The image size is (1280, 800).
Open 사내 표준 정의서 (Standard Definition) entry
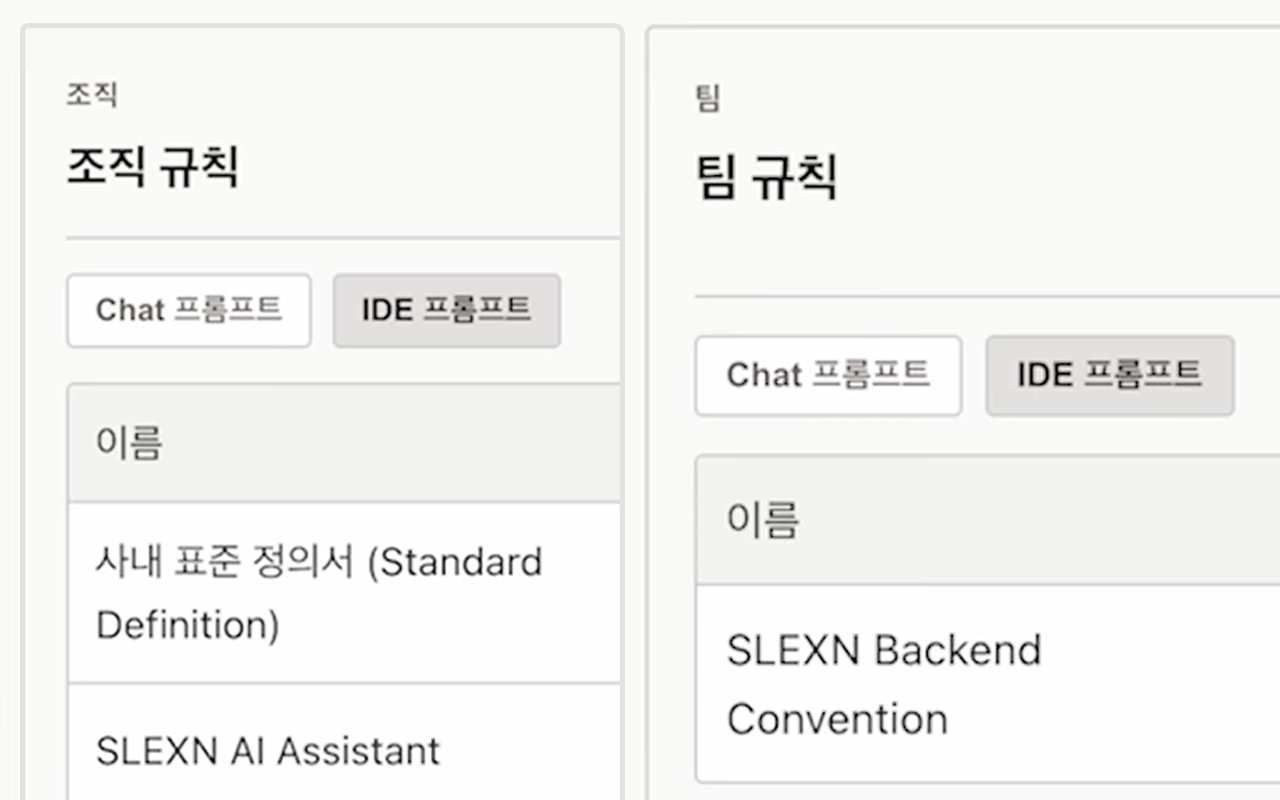[x=344, y=593]
